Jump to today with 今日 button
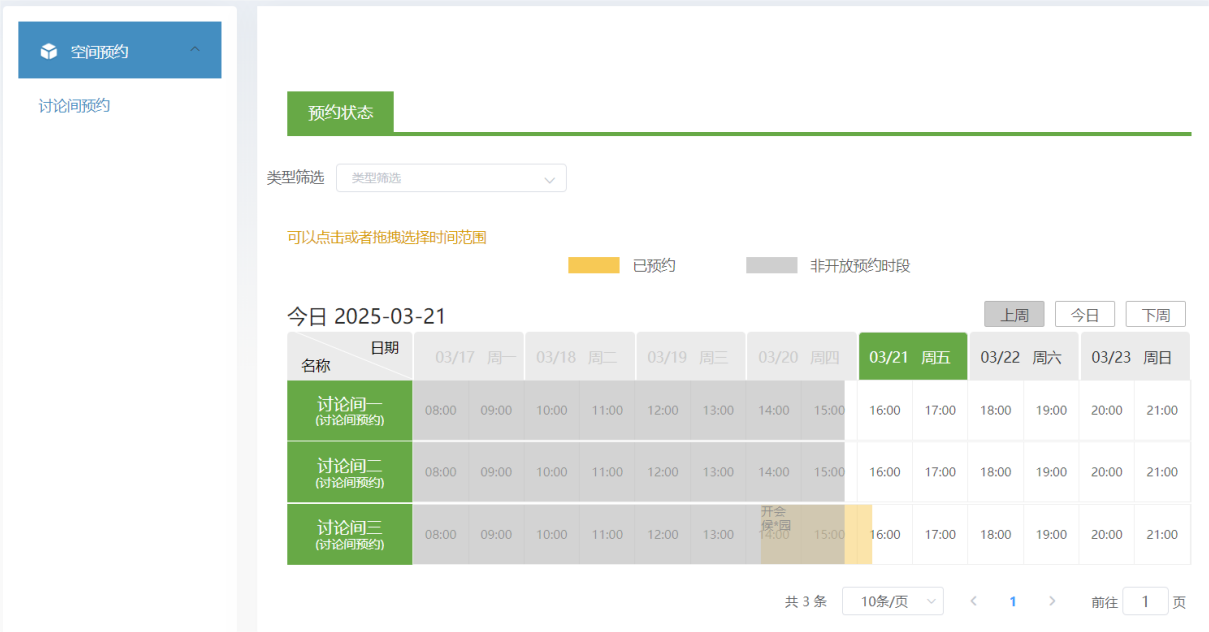 point(1085,315)
